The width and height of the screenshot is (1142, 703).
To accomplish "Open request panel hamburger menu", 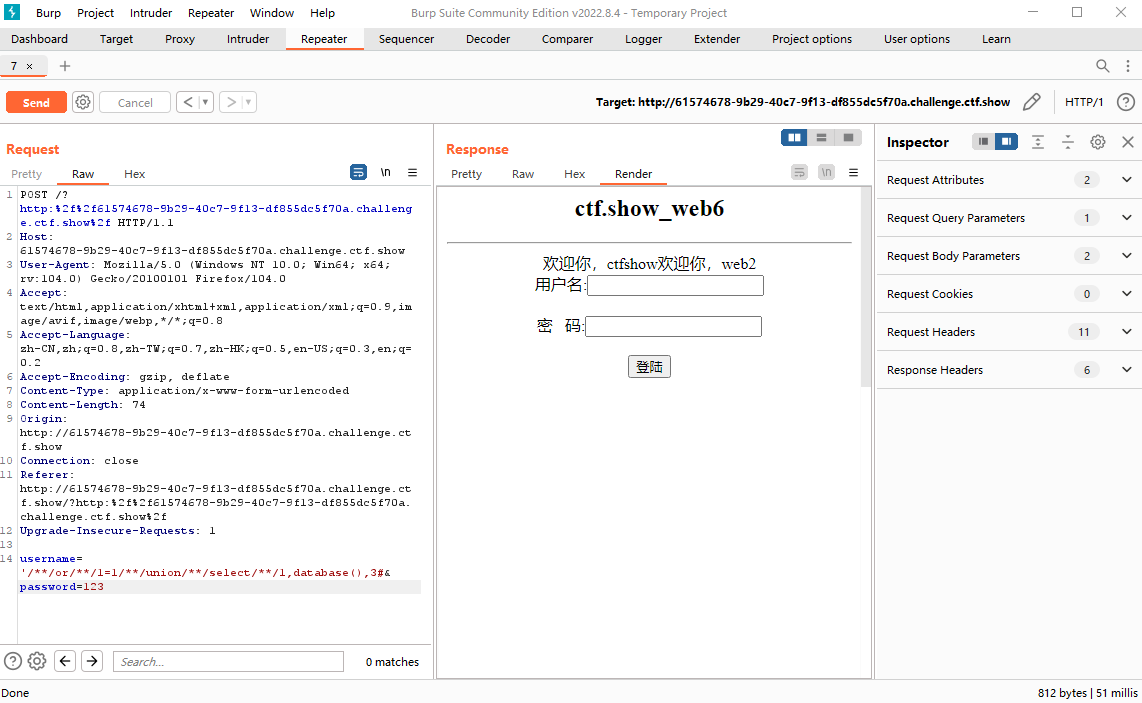I will coord(412,173).
